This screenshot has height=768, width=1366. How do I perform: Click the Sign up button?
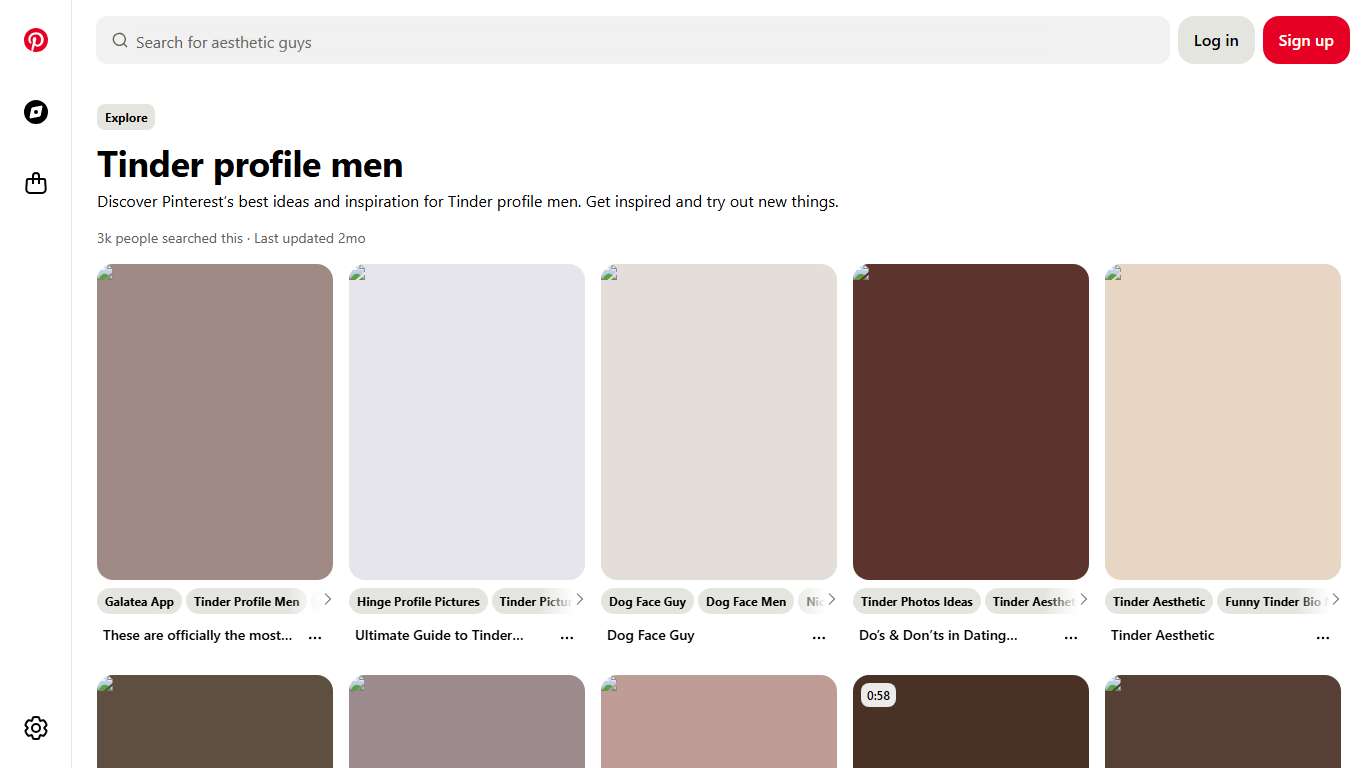(x=1306, y=40)
